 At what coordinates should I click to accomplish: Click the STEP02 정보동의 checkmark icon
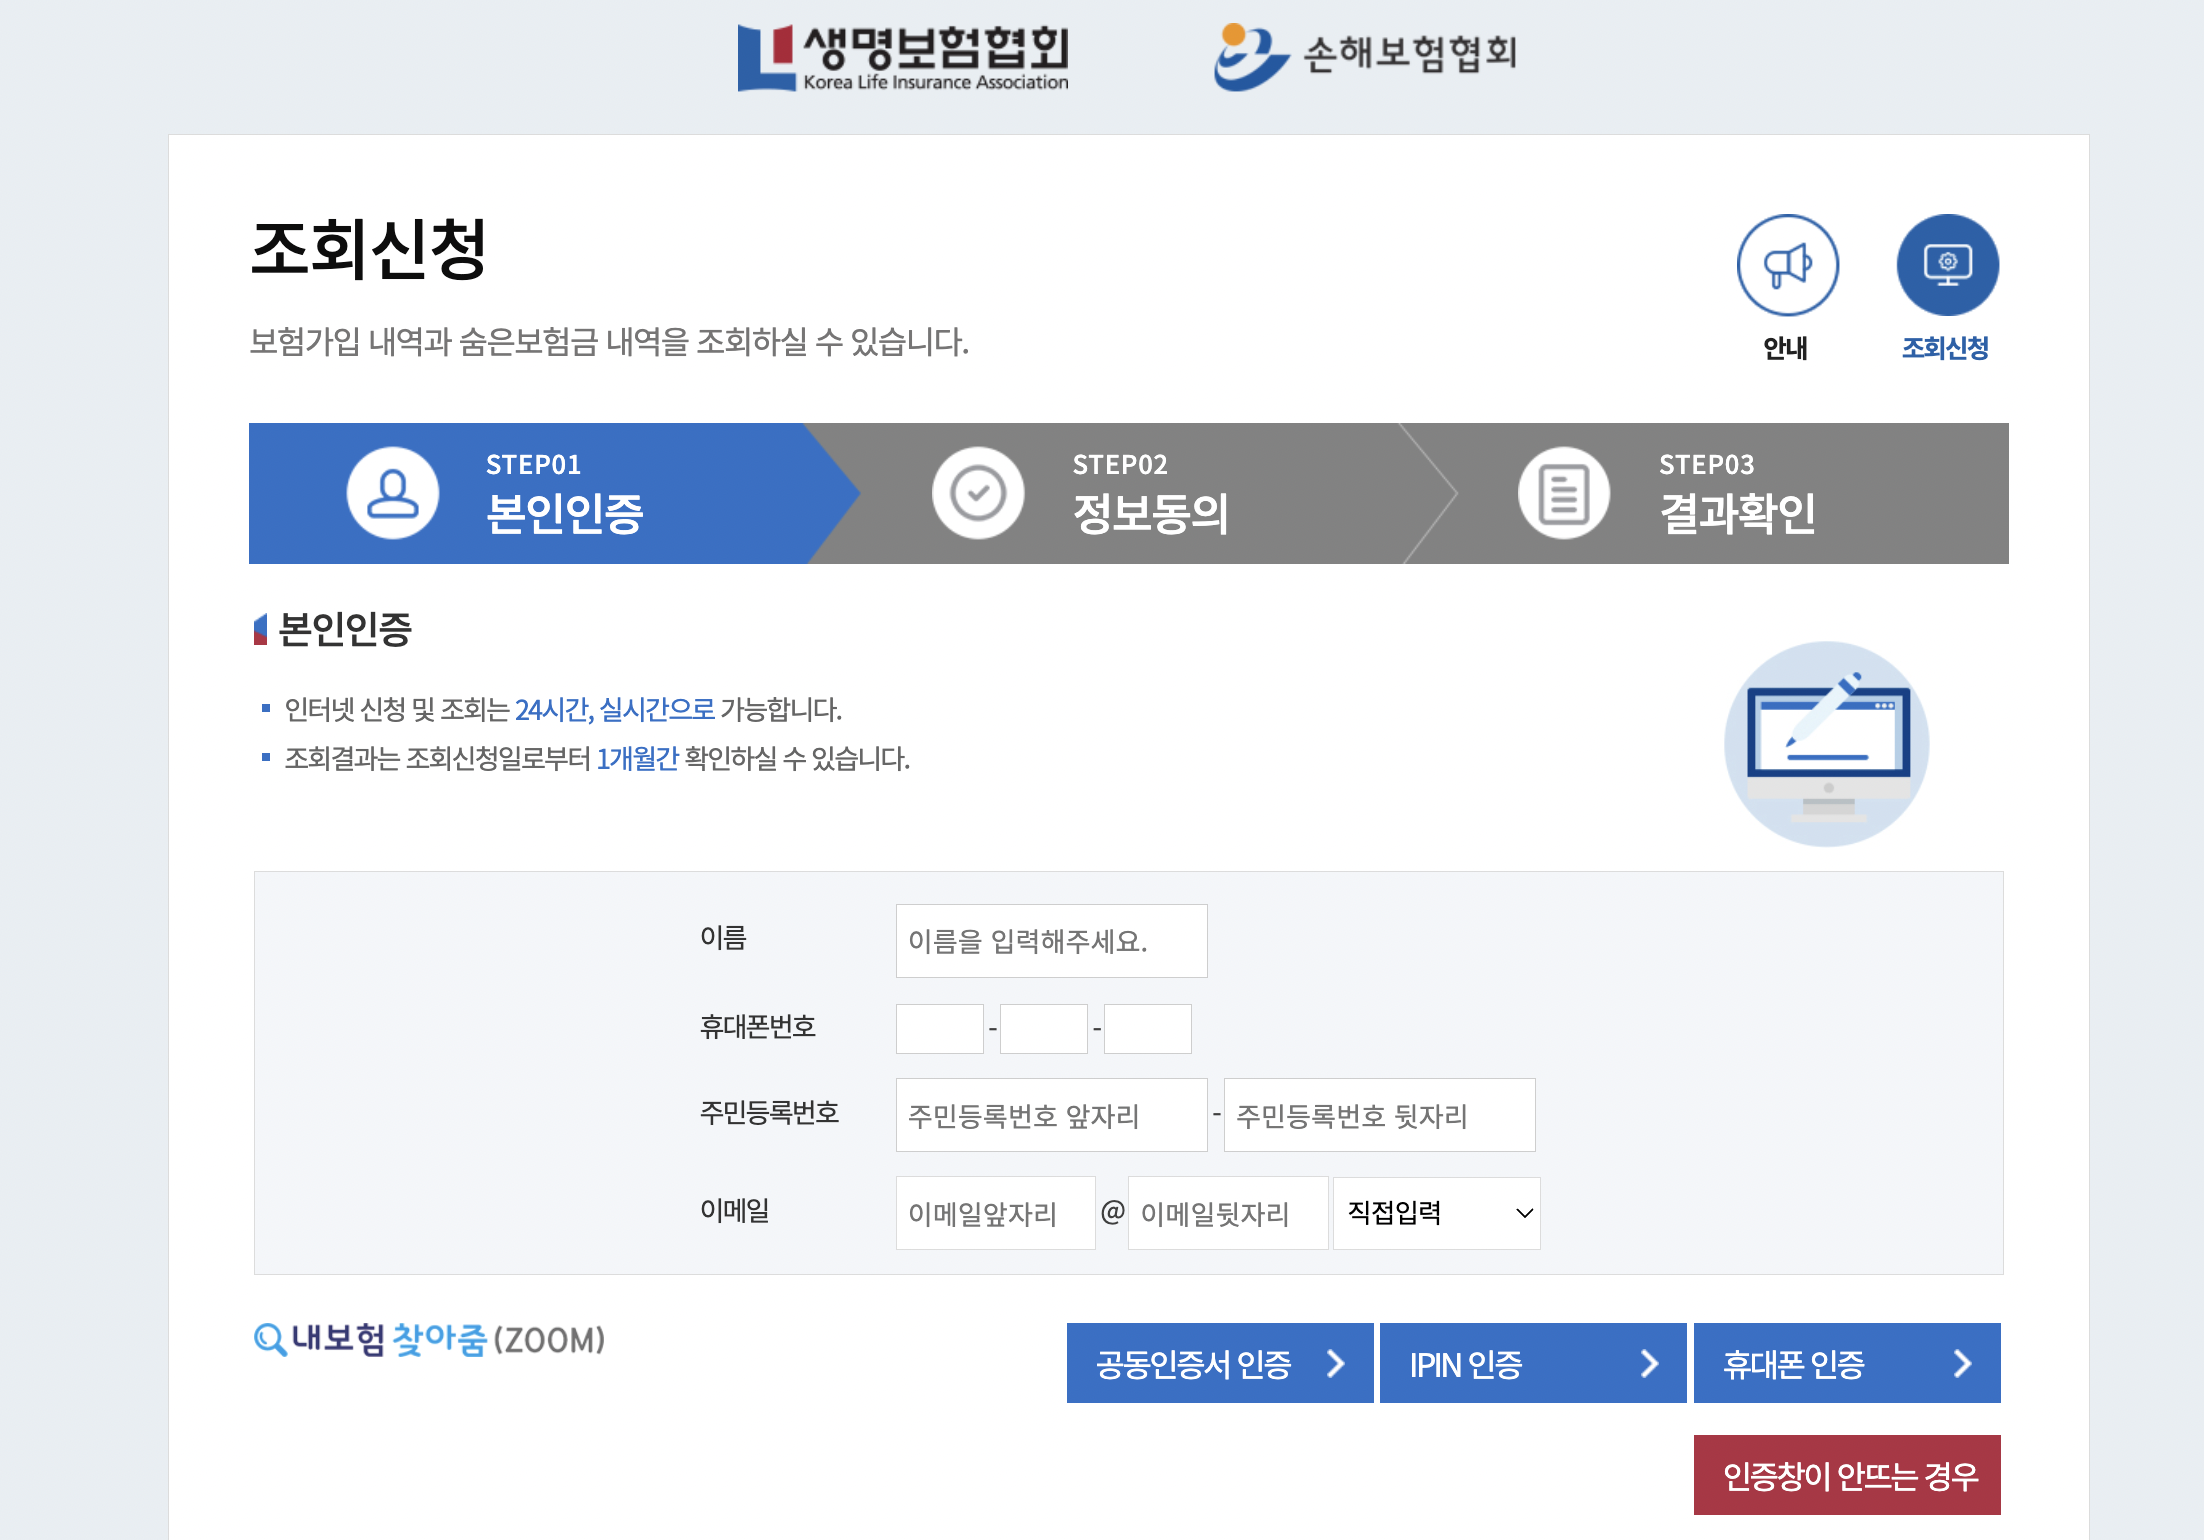(977, 492)
